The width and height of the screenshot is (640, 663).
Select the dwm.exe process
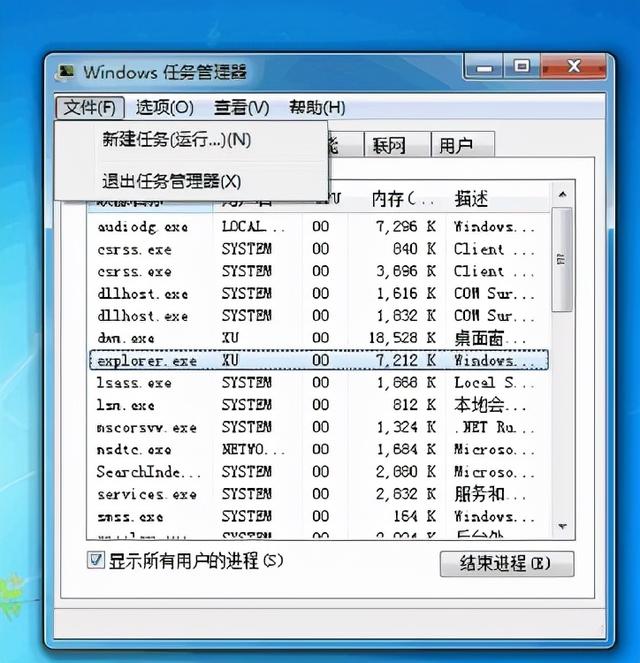click(319, 338)
